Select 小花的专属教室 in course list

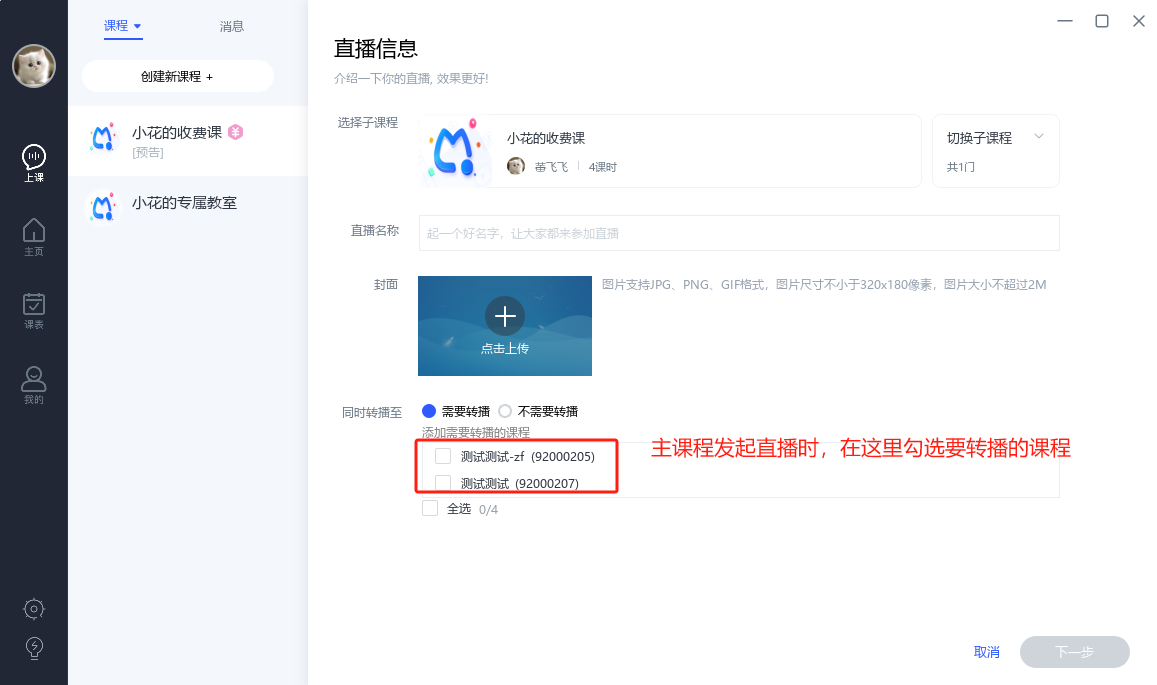point(187,207)
